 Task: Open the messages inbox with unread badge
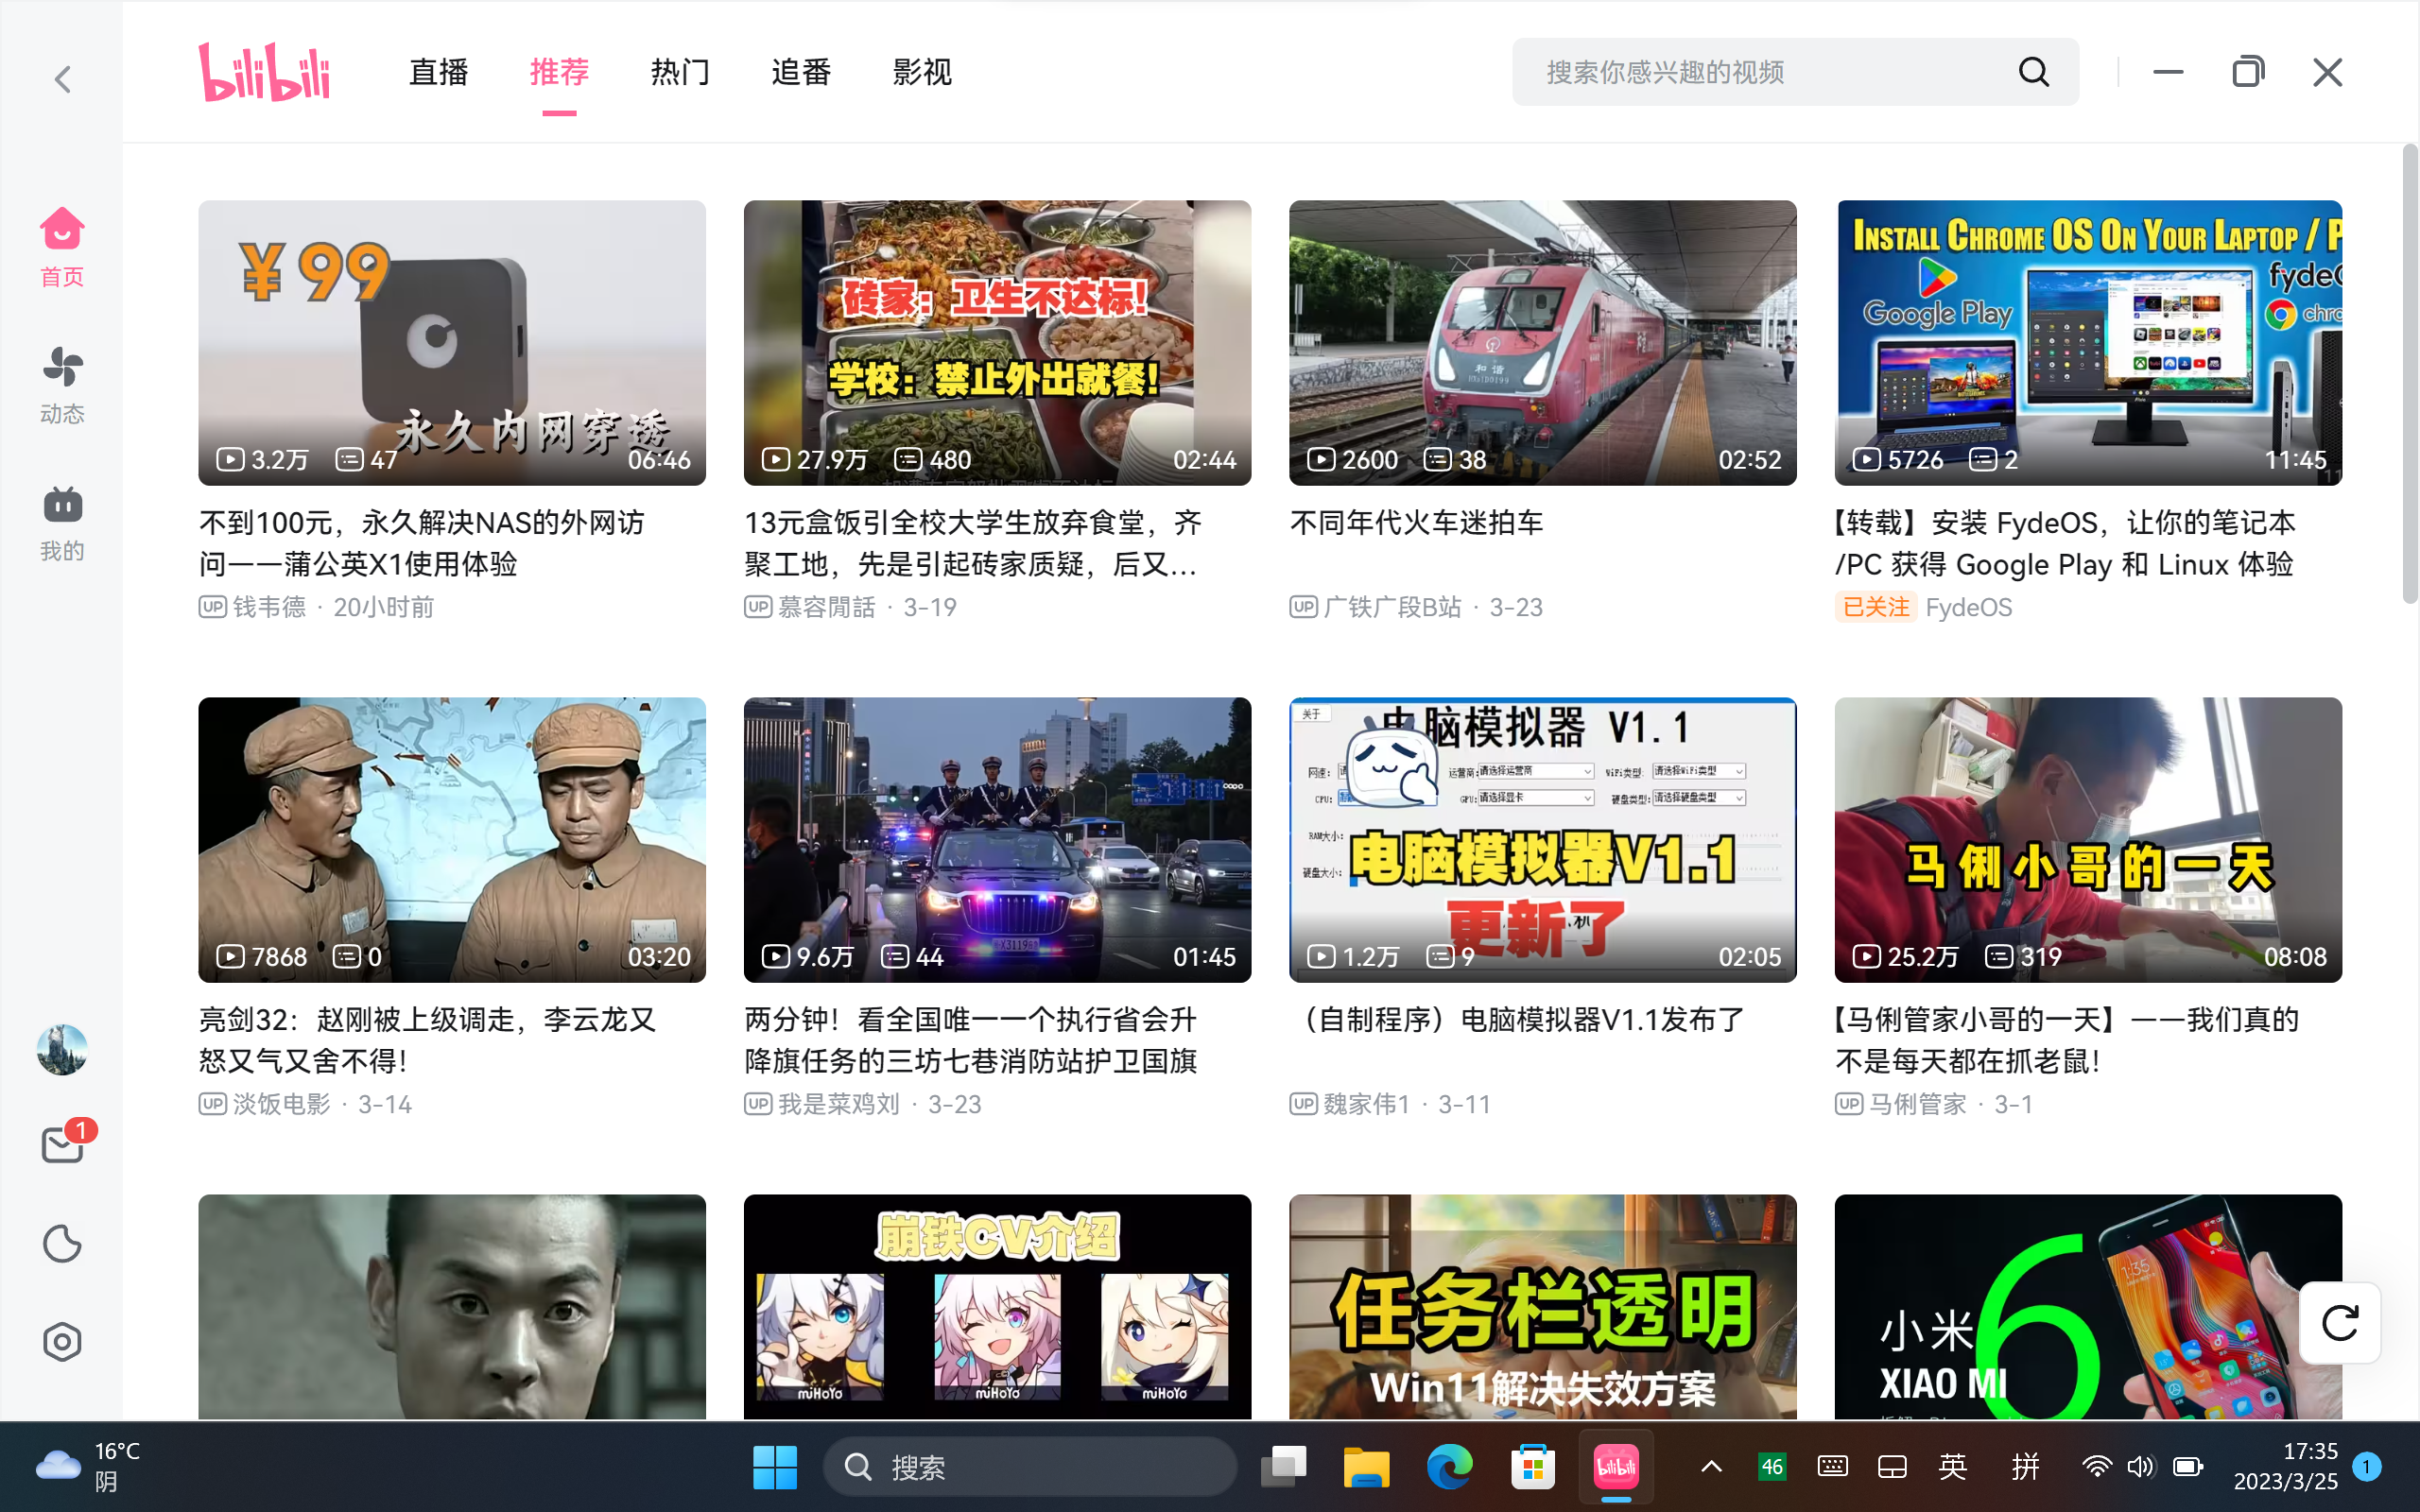pos(62,1144)
